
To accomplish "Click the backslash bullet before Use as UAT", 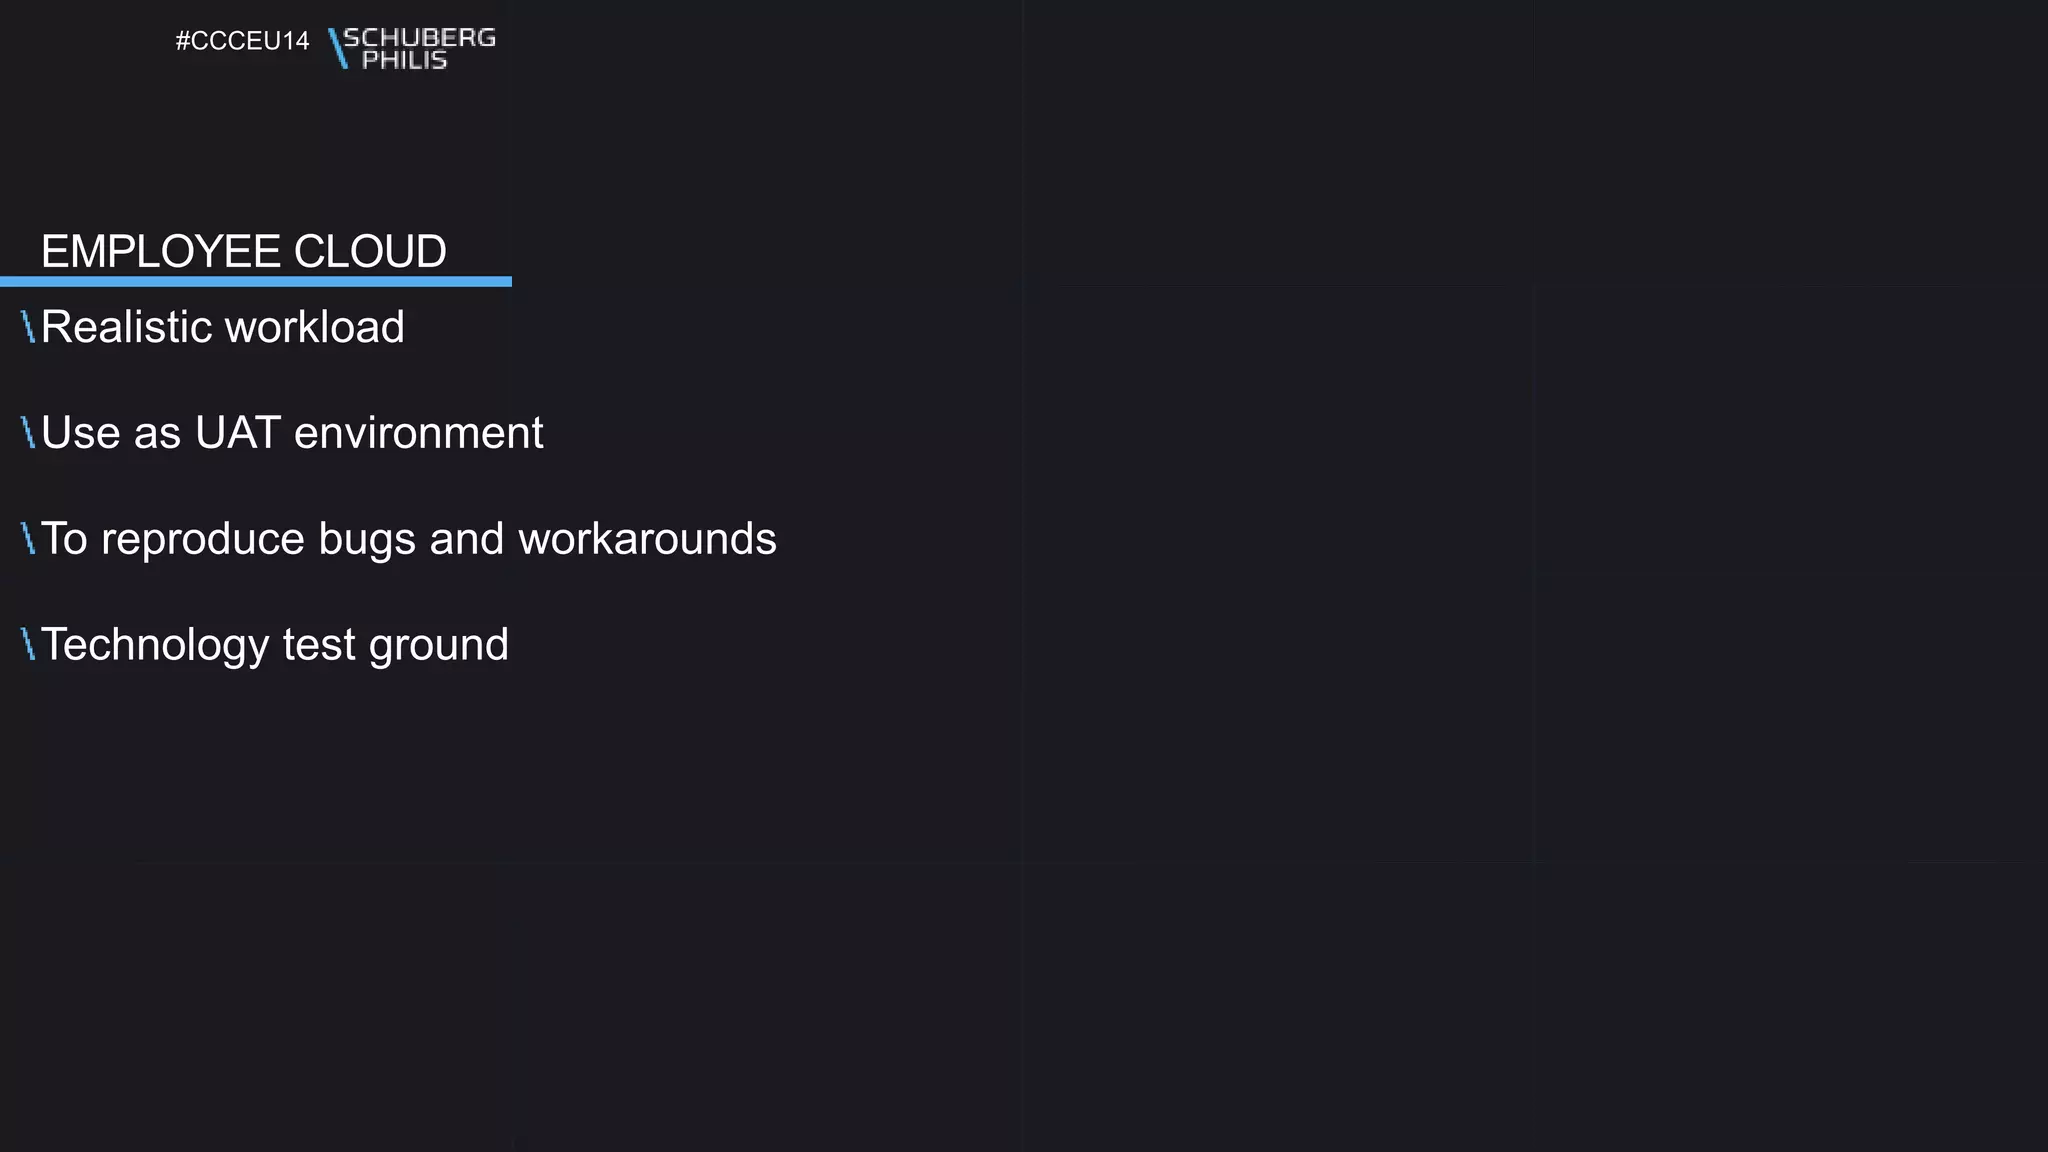I will point(28,432).
